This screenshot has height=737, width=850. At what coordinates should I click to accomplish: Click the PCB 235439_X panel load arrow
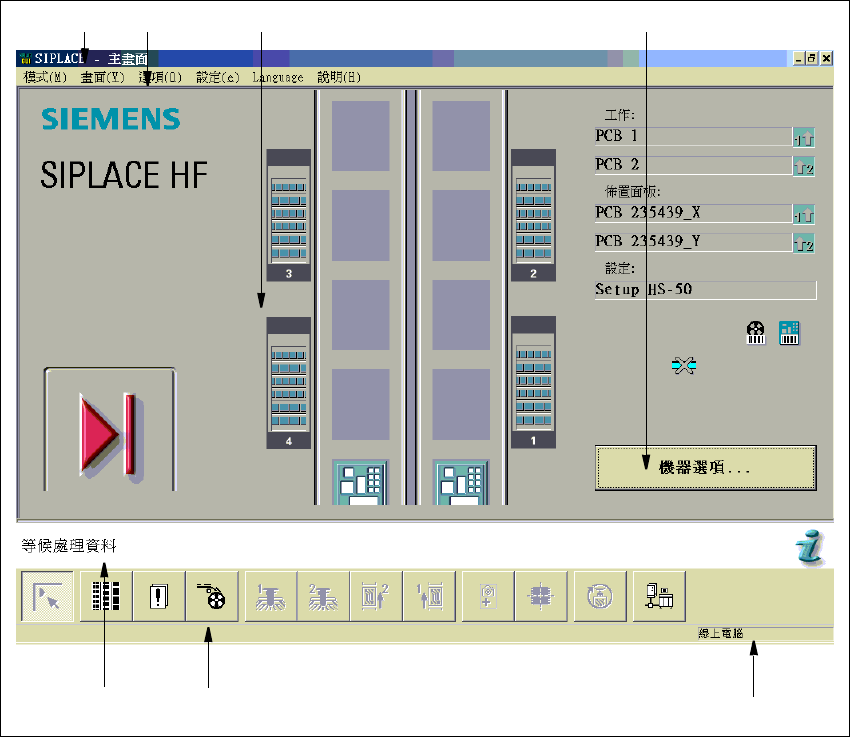[803, 215]
